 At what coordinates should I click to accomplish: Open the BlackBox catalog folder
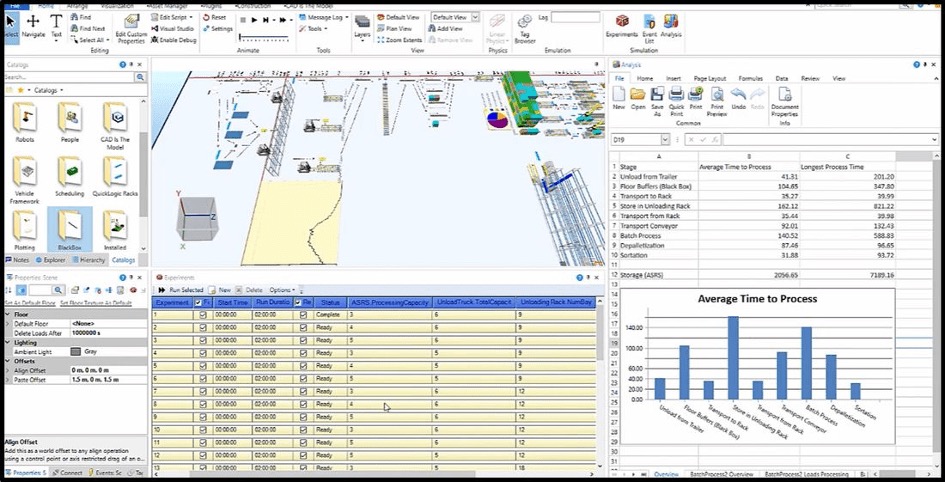tap(70, 230)
